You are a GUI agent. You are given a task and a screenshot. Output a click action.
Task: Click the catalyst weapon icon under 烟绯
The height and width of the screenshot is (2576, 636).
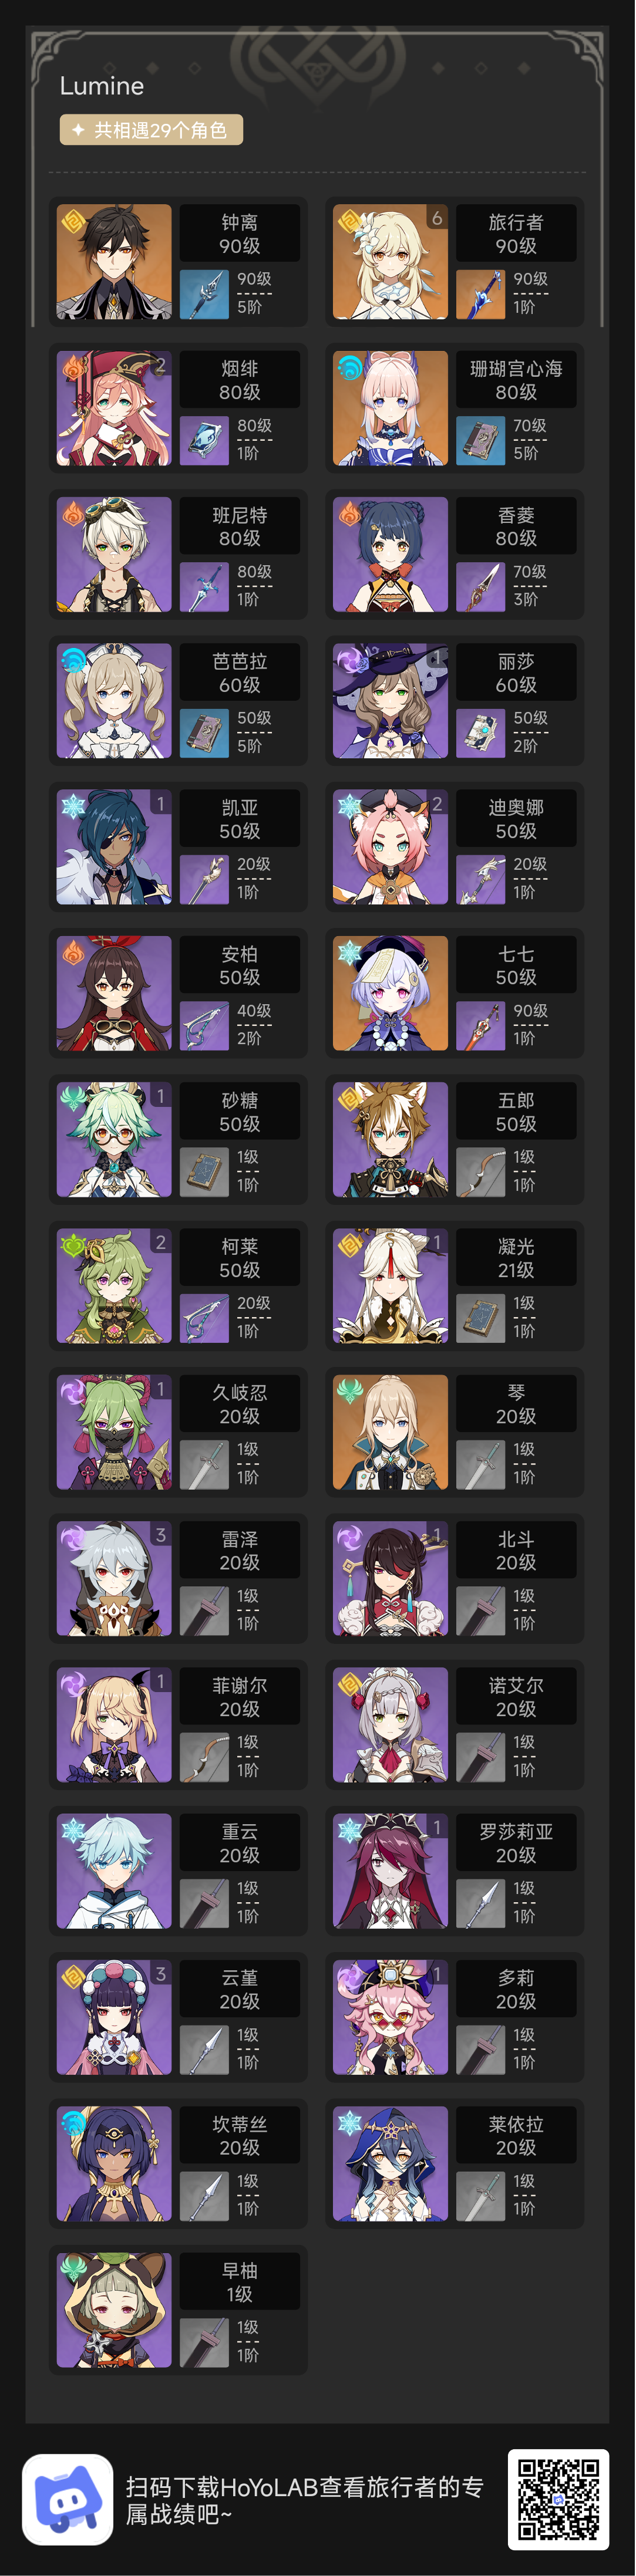pos(204,441)
